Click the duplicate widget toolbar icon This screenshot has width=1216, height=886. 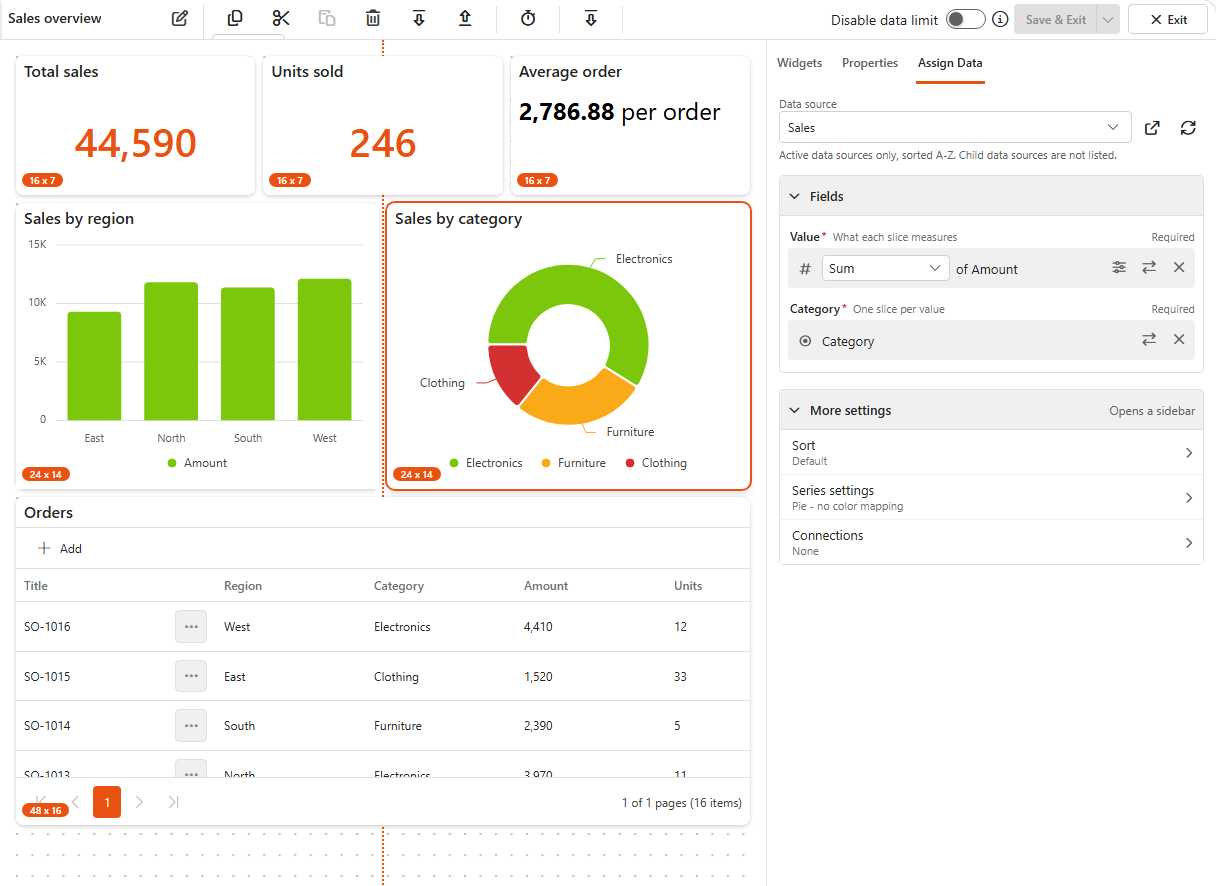235,18
